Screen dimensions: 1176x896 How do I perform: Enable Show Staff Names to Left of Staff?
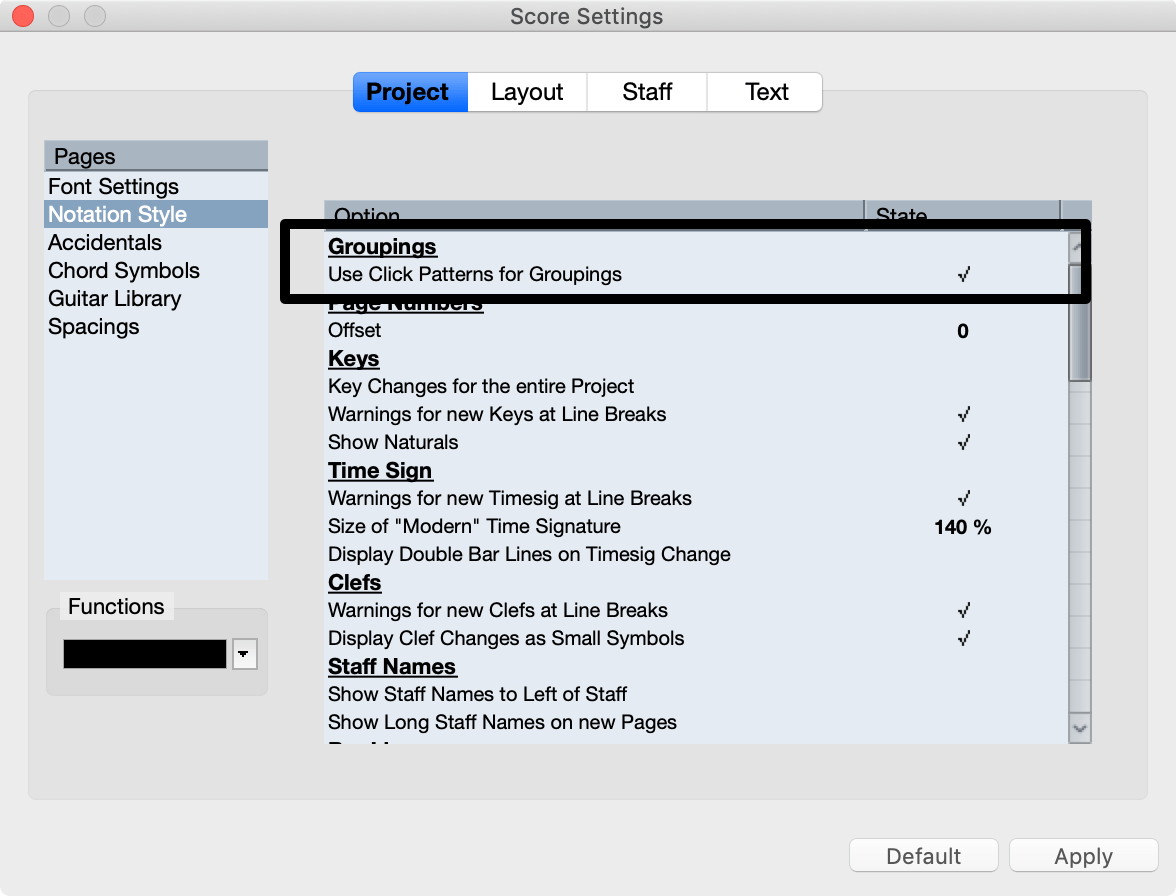tap(963, 695)
